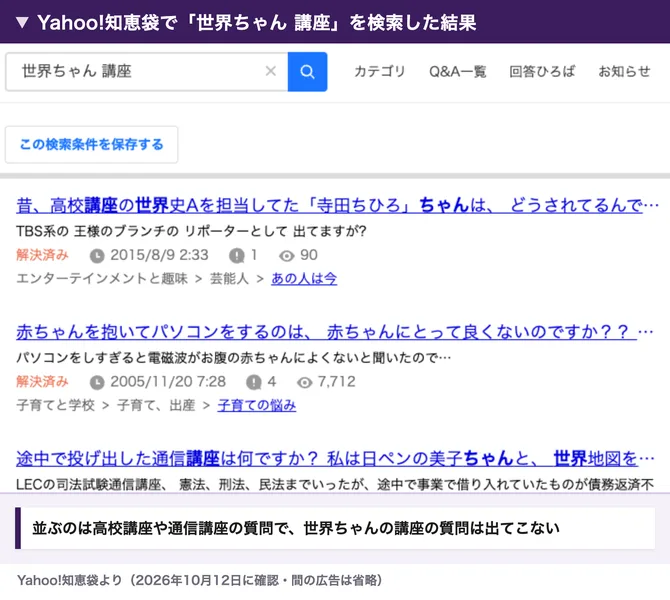Click the 子育てと学校 breadcrumb text
The image size is (670, 600).
[56, 405]
